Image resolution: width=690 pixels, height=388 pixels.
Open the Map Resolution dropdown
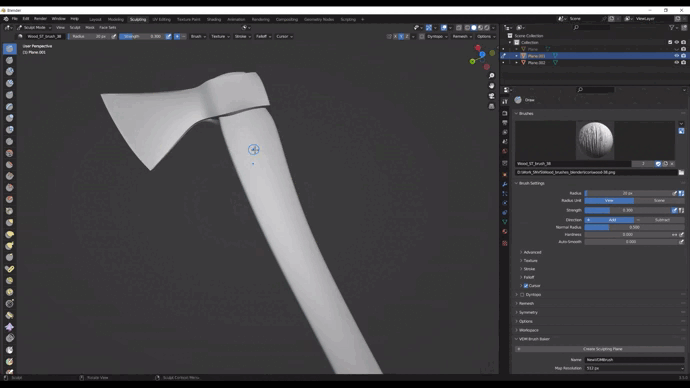[x=635, y=368]
